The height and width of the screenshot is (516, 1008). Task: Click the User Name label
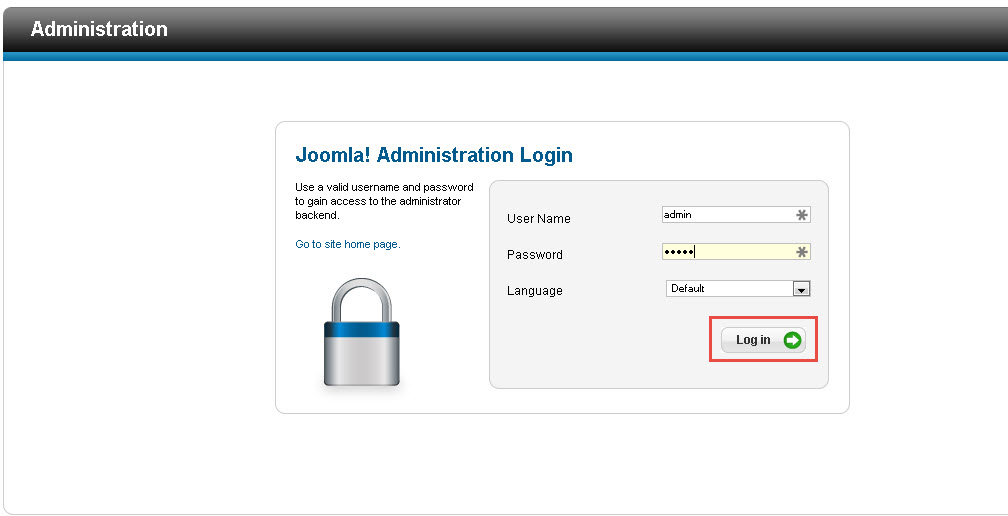pyautogui.click(x=539, y=218)
